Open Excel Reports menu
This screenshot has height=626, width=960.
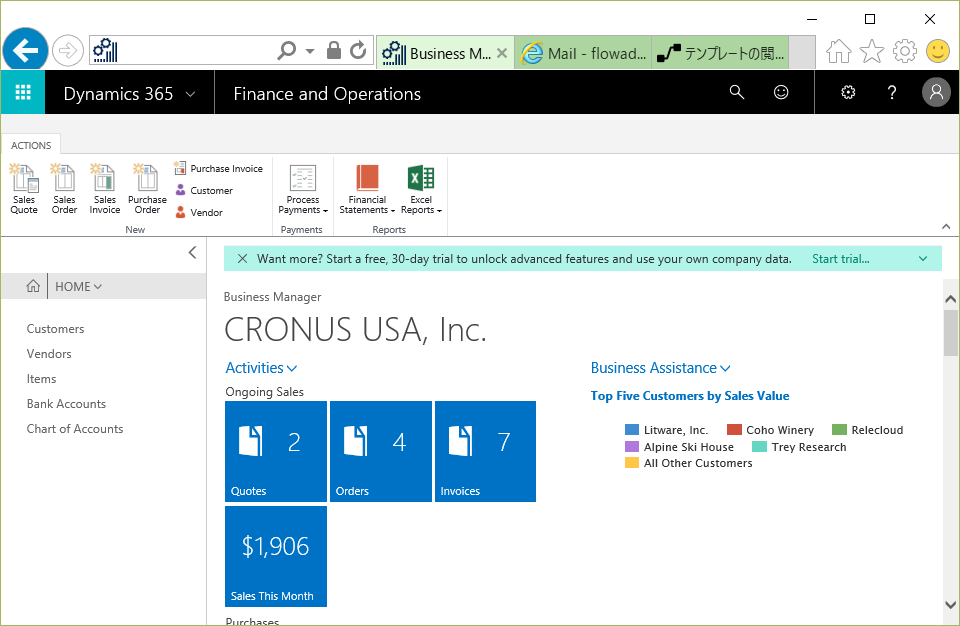point(421,190)
